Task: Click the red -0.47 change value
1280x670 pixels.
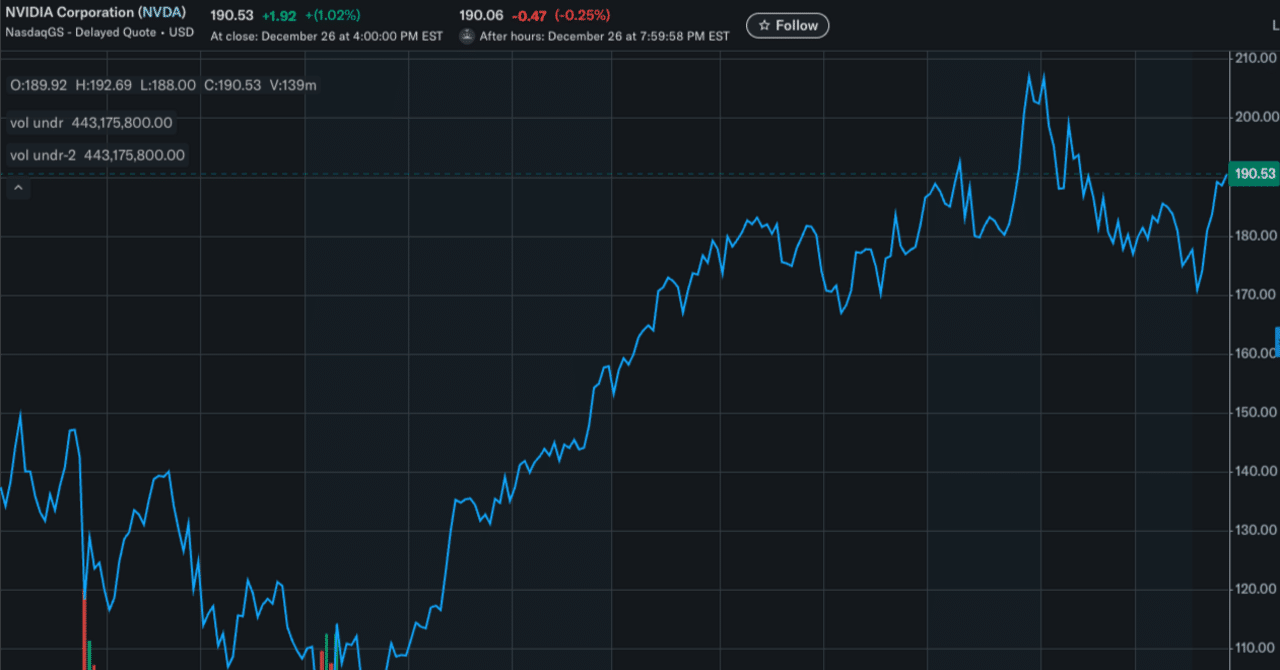Action: click(529, 15)
